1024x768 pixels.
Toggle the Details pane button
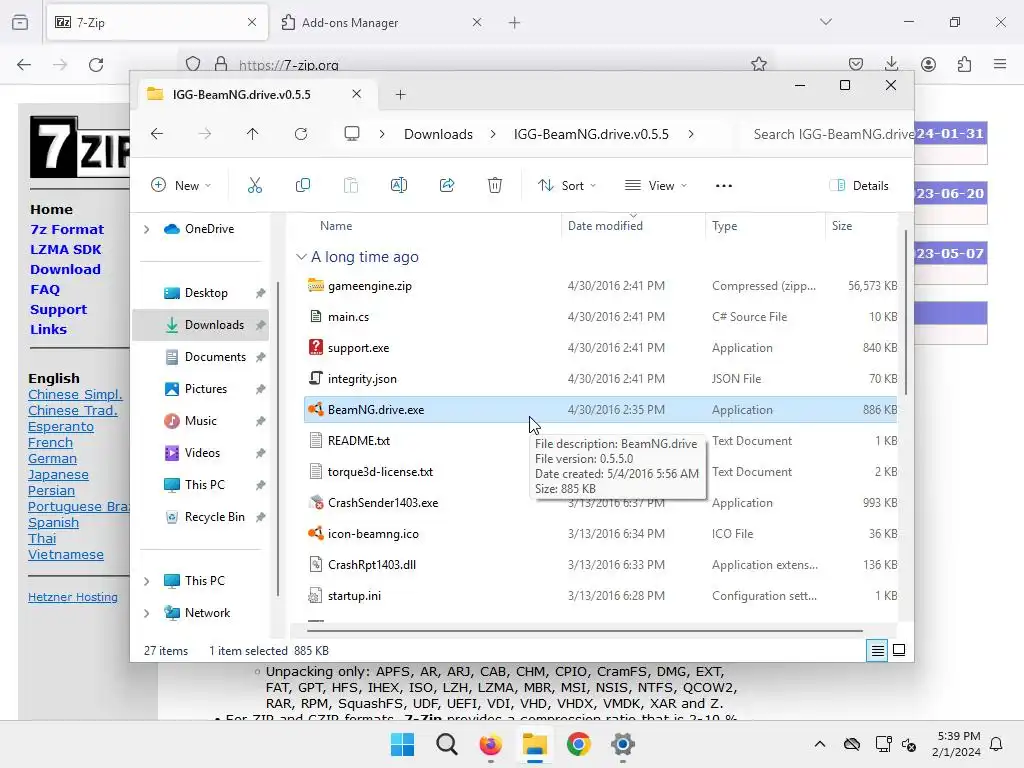pyautogui.click(x=859, y=185)
